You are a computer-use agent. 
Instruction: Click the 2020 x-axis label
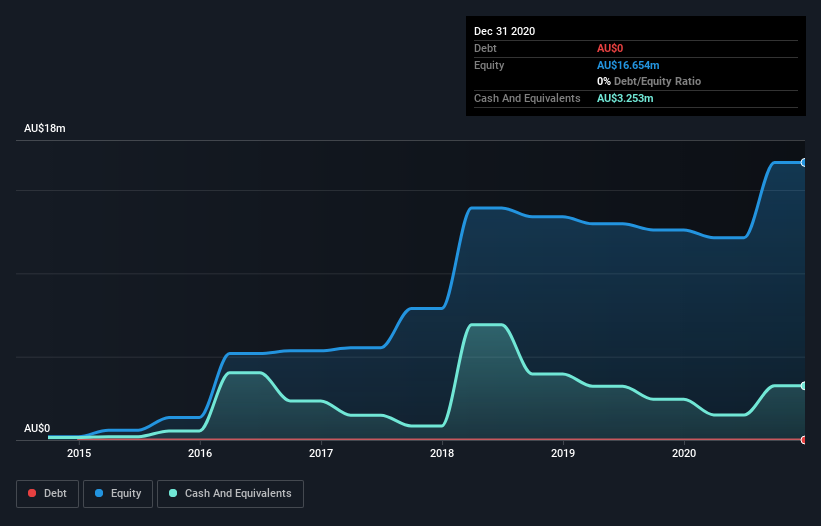[x=684, y=453]
